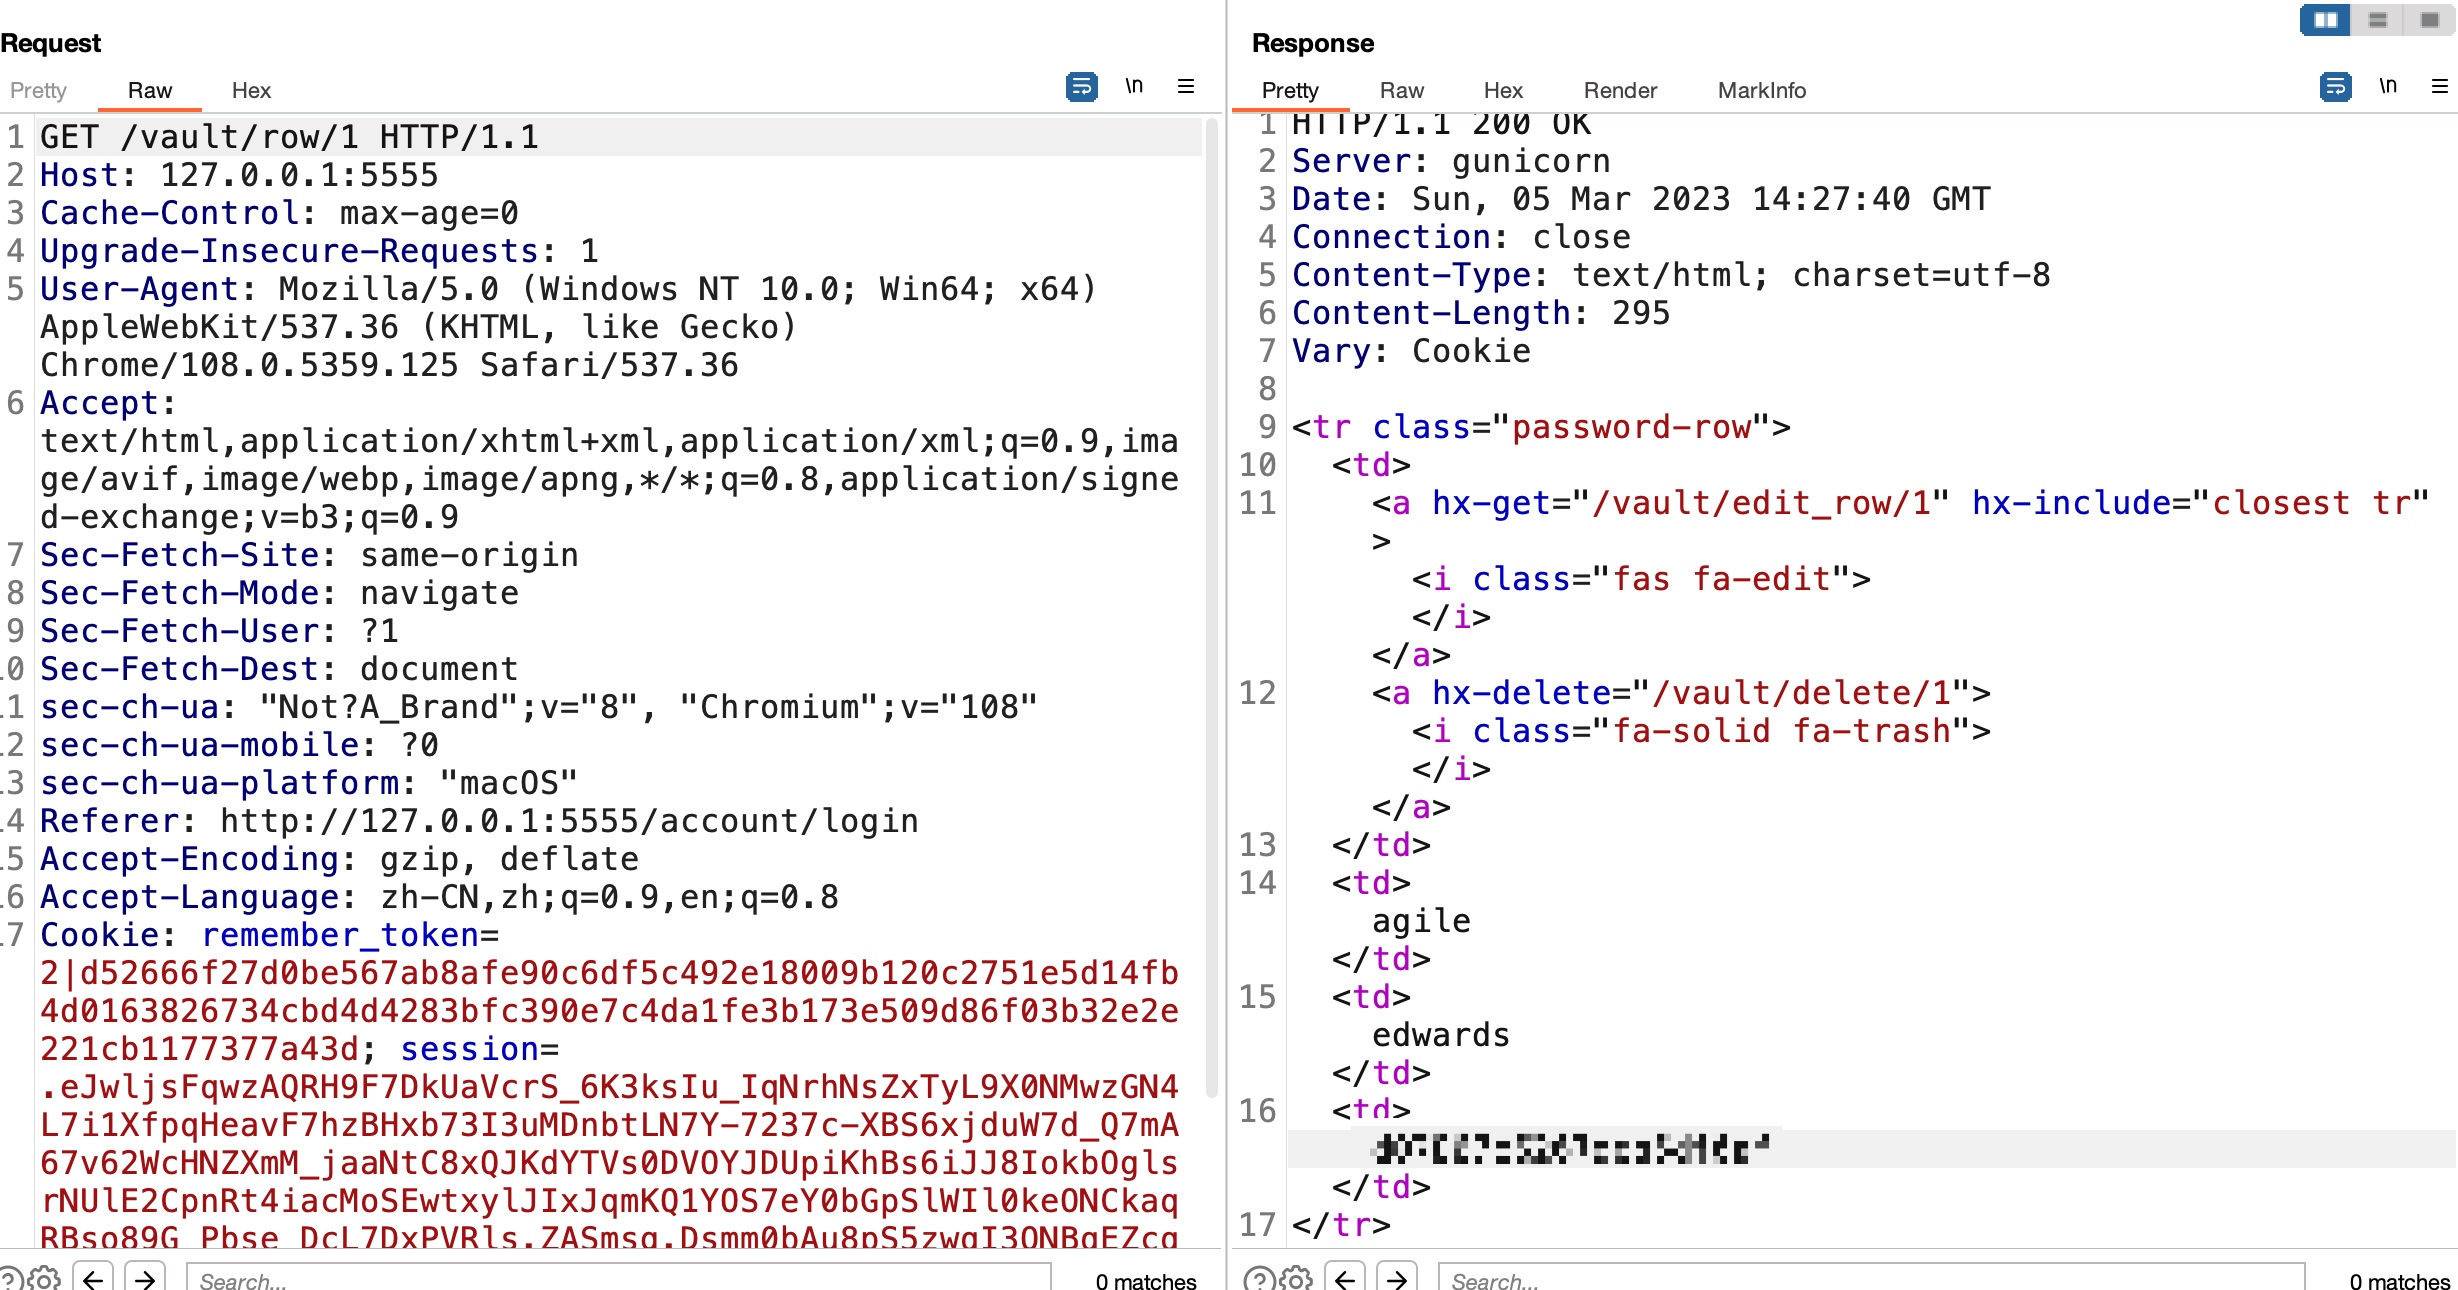The image size is (2458, 1290).
Task: Toggle non-printable characters in Response panel
Action: (x=2388, y=87)
